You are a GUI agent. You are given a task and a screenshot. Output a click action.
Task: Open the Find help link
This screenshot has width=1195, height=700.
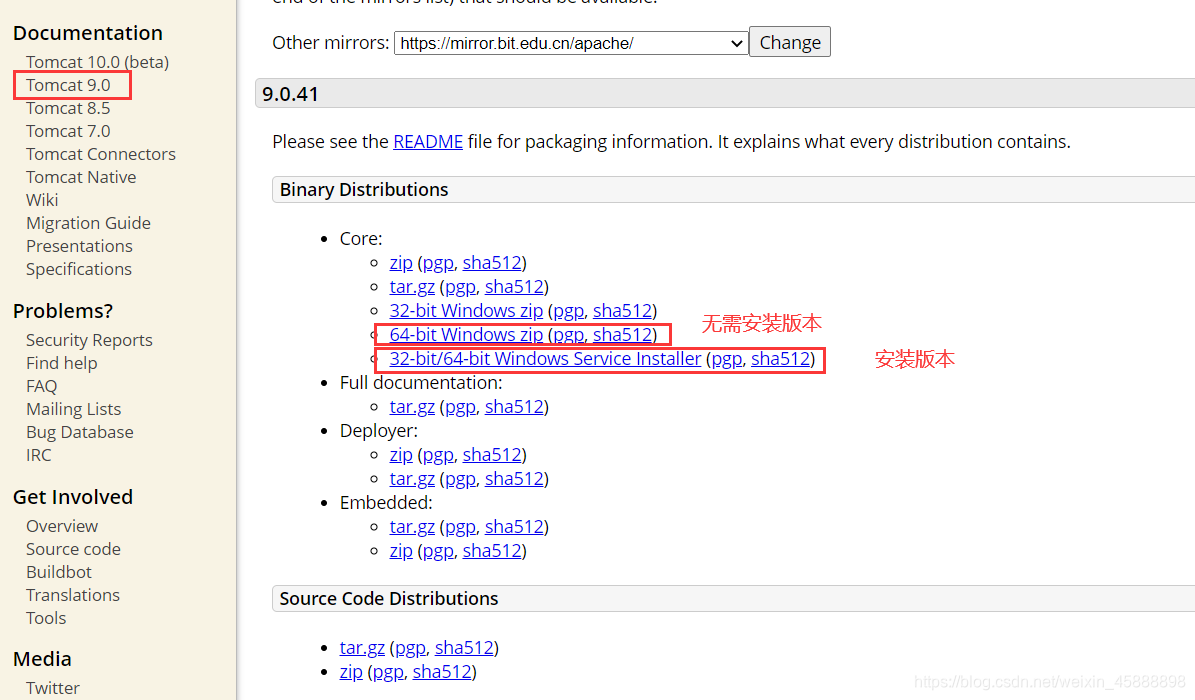point(62,363)
